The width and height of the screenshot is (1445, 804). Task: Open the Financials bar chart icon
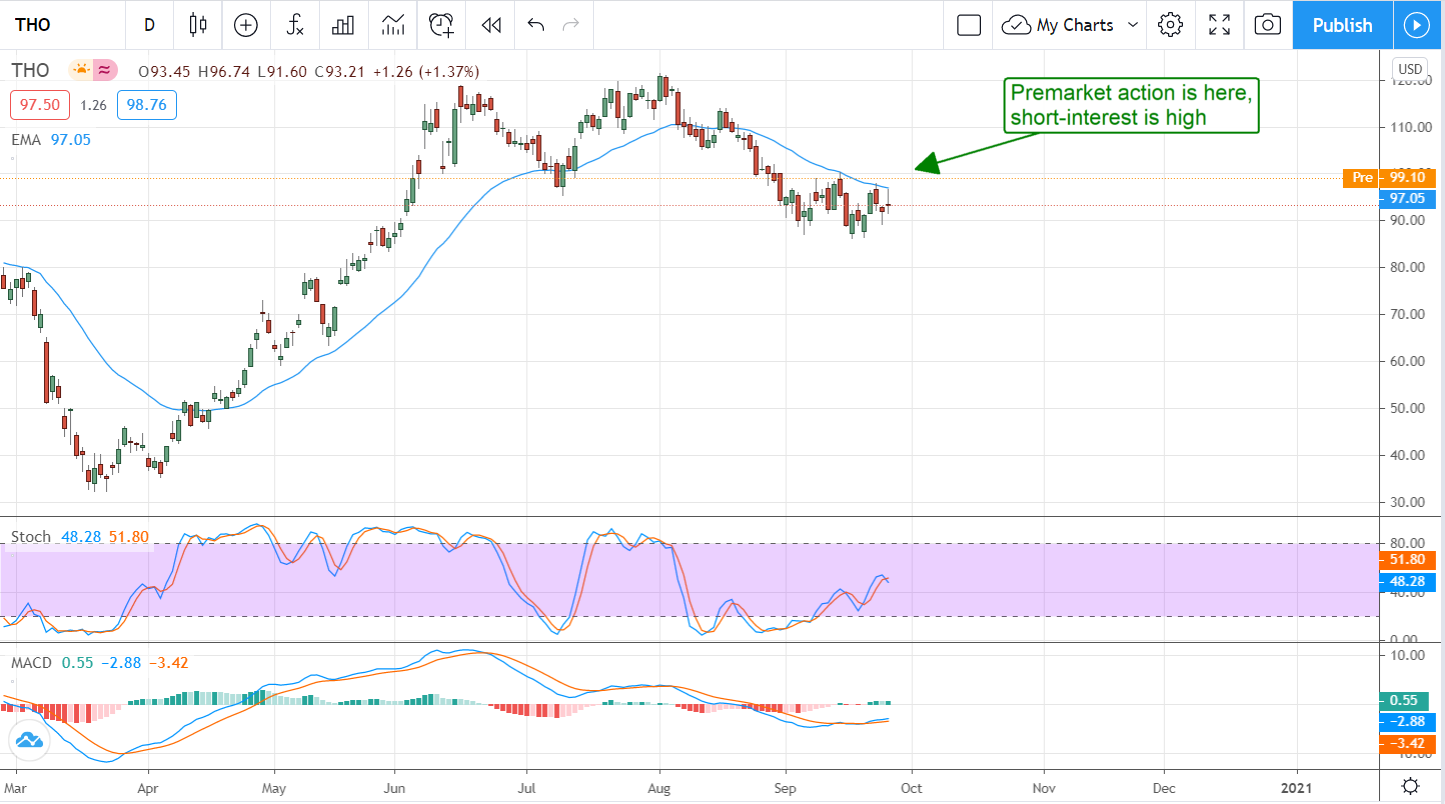tap(343, 25)
